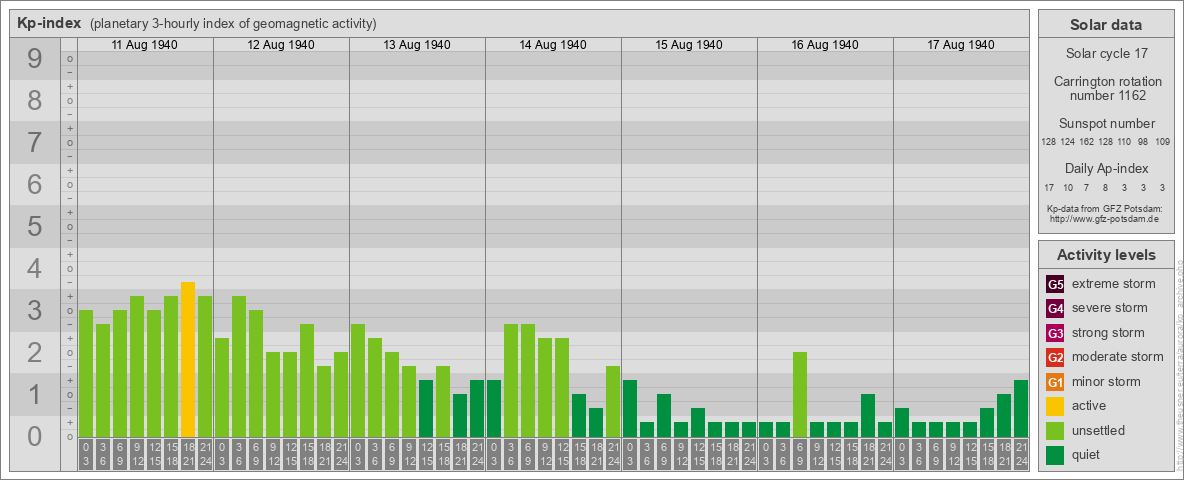
Task: Click the extreme storm legend label
Action: coord(1114,284)
